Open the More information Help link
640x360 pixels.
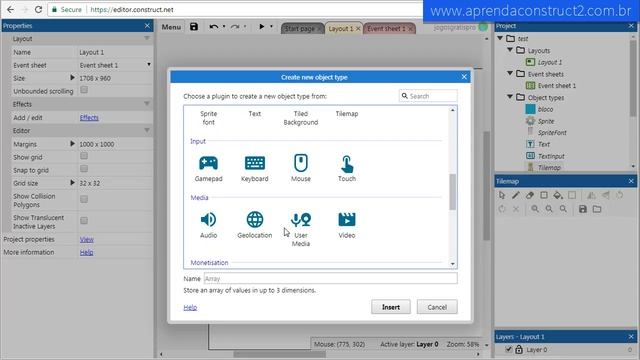coord(86,252)
